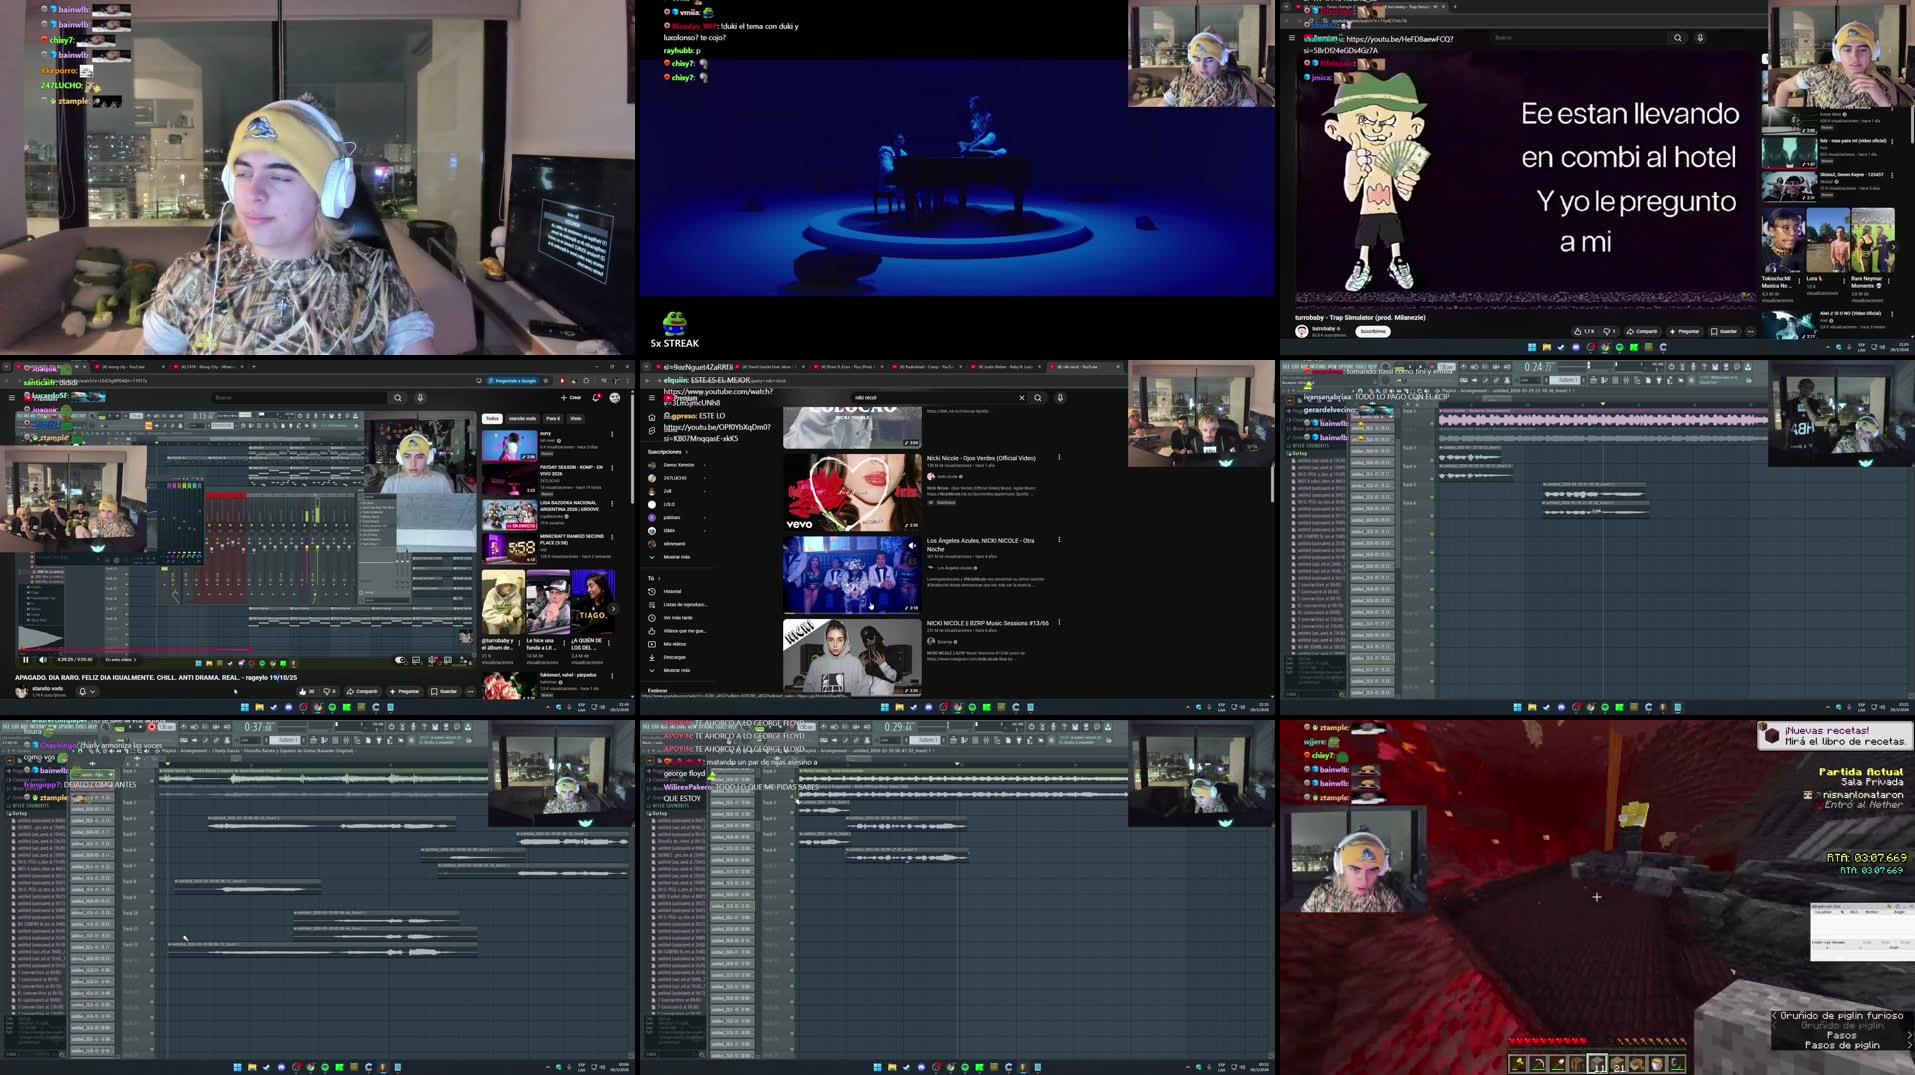Expand 'Mostrar más' in the YouTube sidebar

[x=677, y=557]
